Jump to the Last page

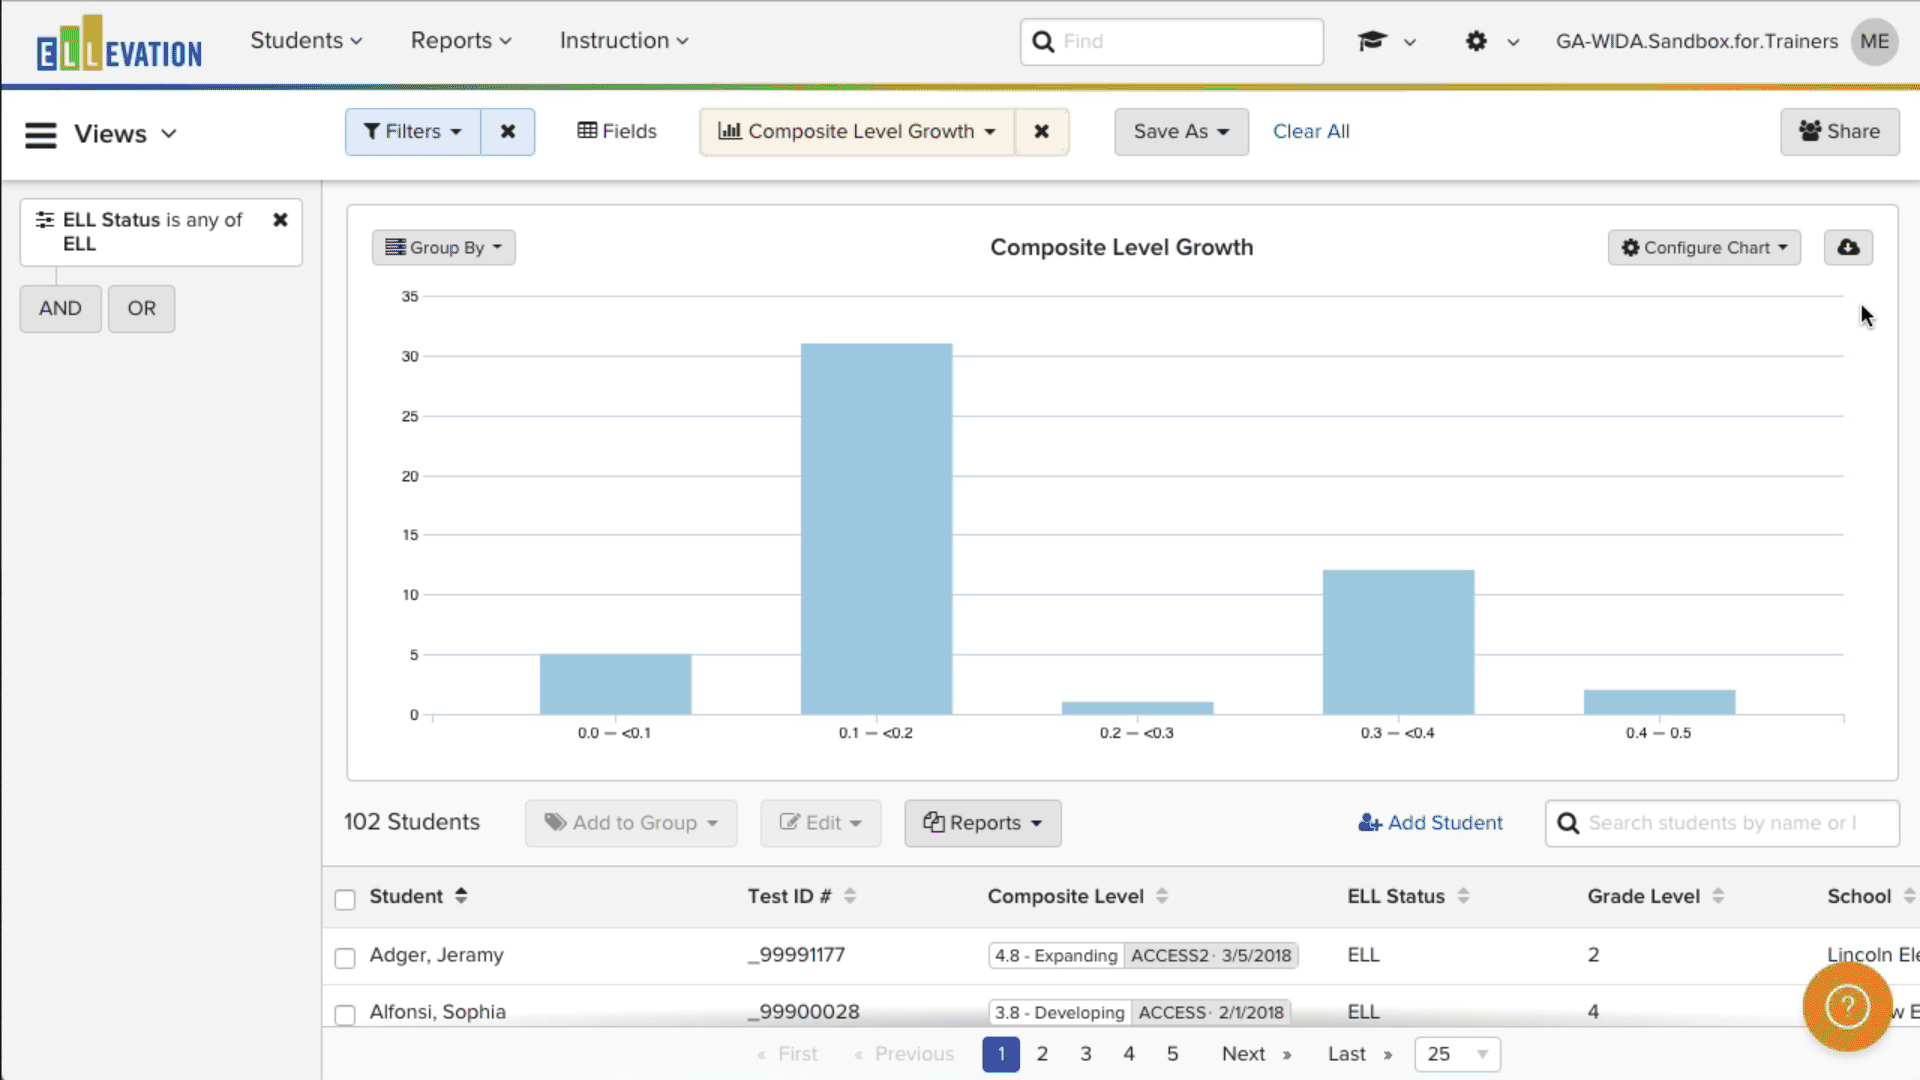(1360, 1054)
